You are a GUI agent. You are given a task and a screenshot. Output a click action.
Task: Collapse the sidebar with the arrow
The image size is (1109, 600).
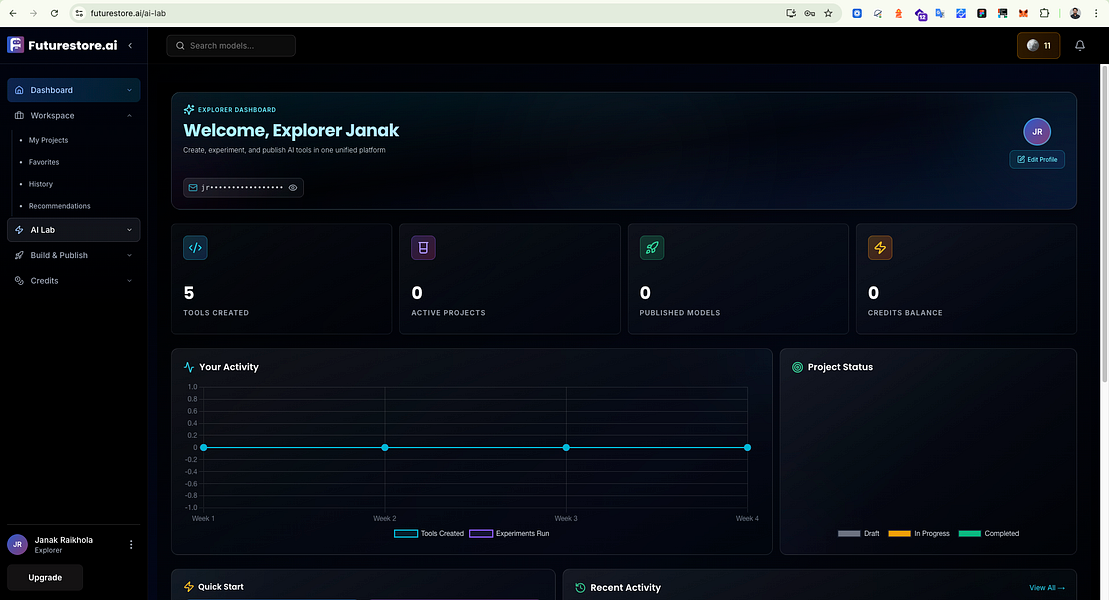pyautogui.click(x=130, y=45)
